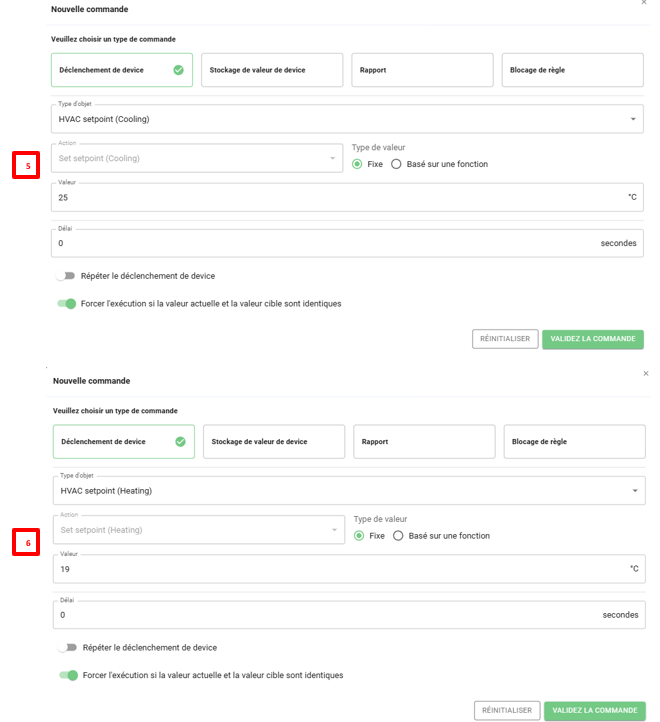Choose Basé sur une fonction for Heating
This screenshot has height=722, width=660.
pos(399,536)
